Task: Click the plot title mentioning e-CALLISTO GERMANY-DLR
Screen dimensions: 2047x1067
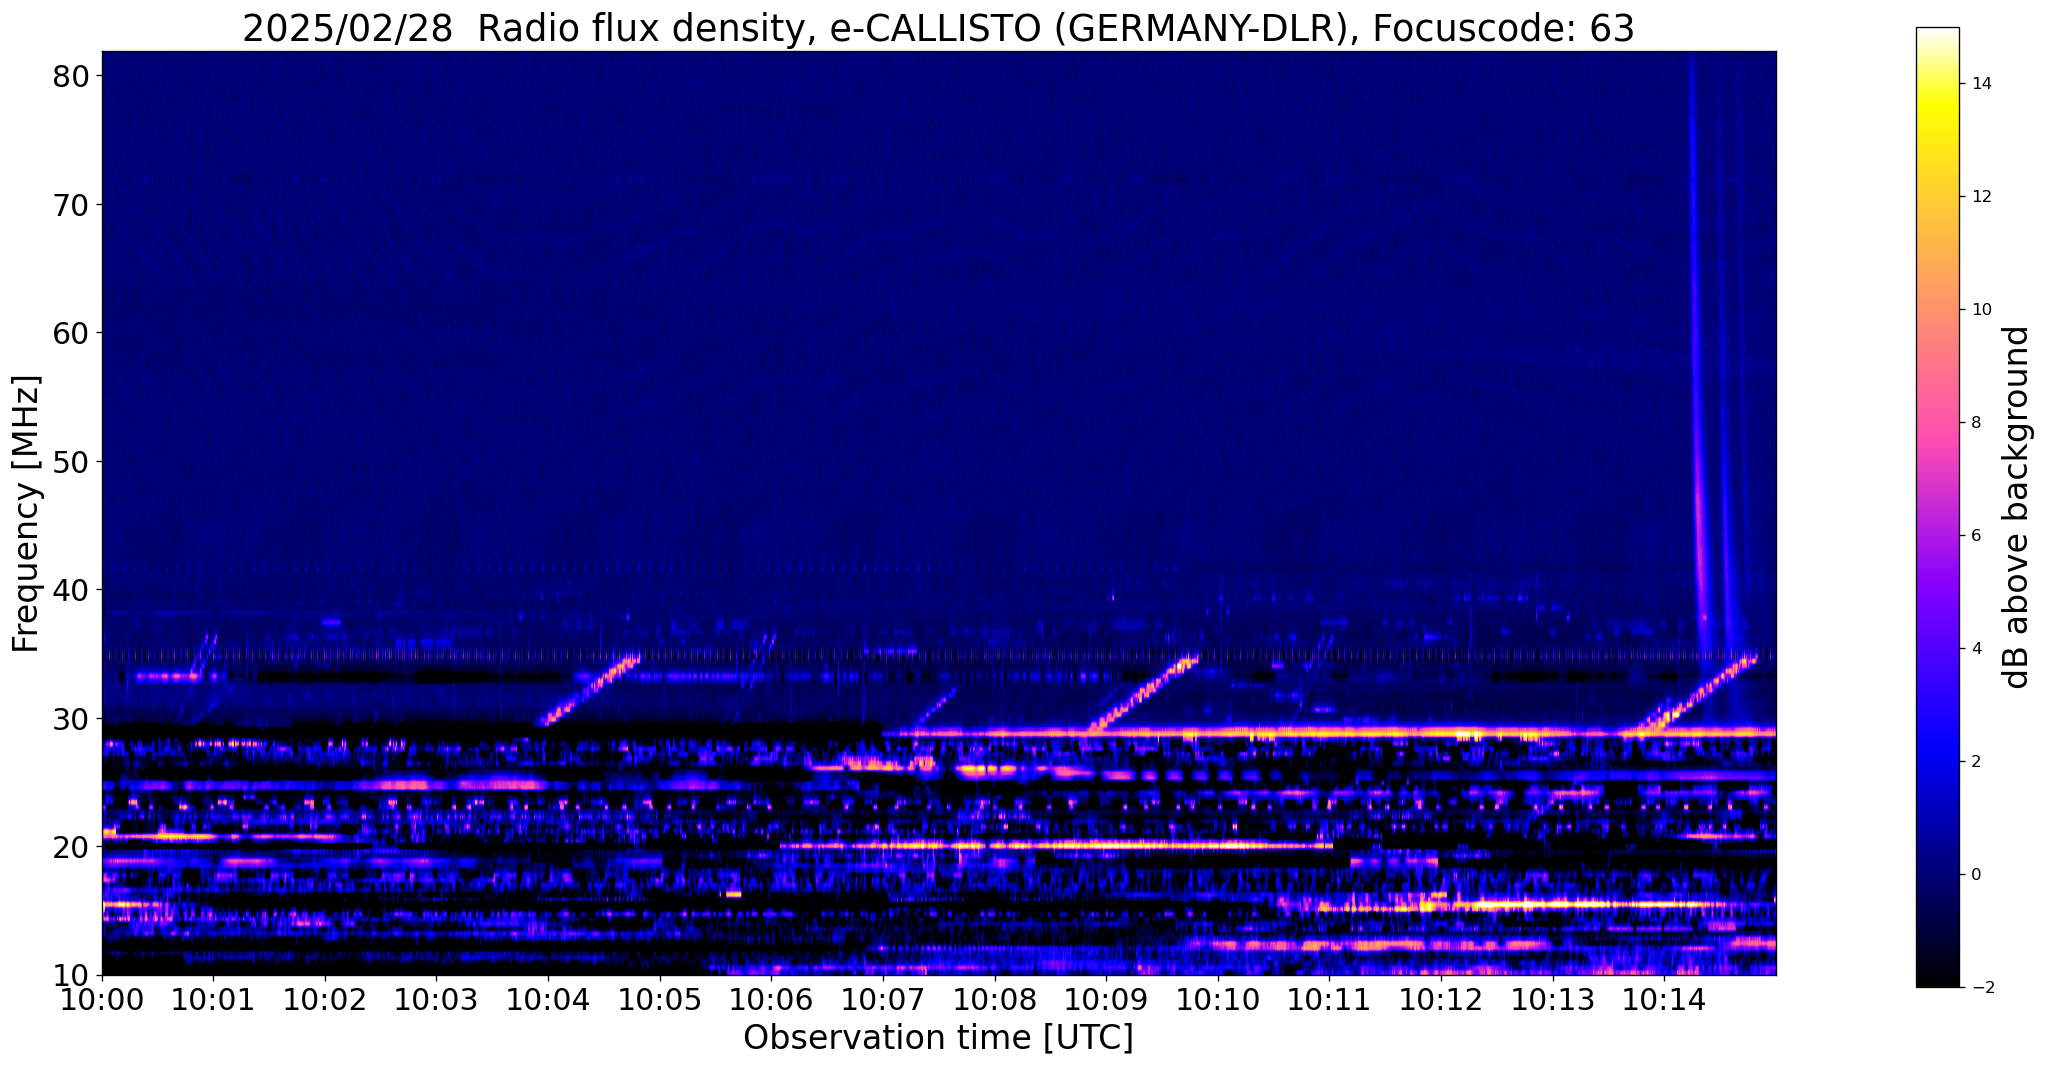Action: click(938, 28)
